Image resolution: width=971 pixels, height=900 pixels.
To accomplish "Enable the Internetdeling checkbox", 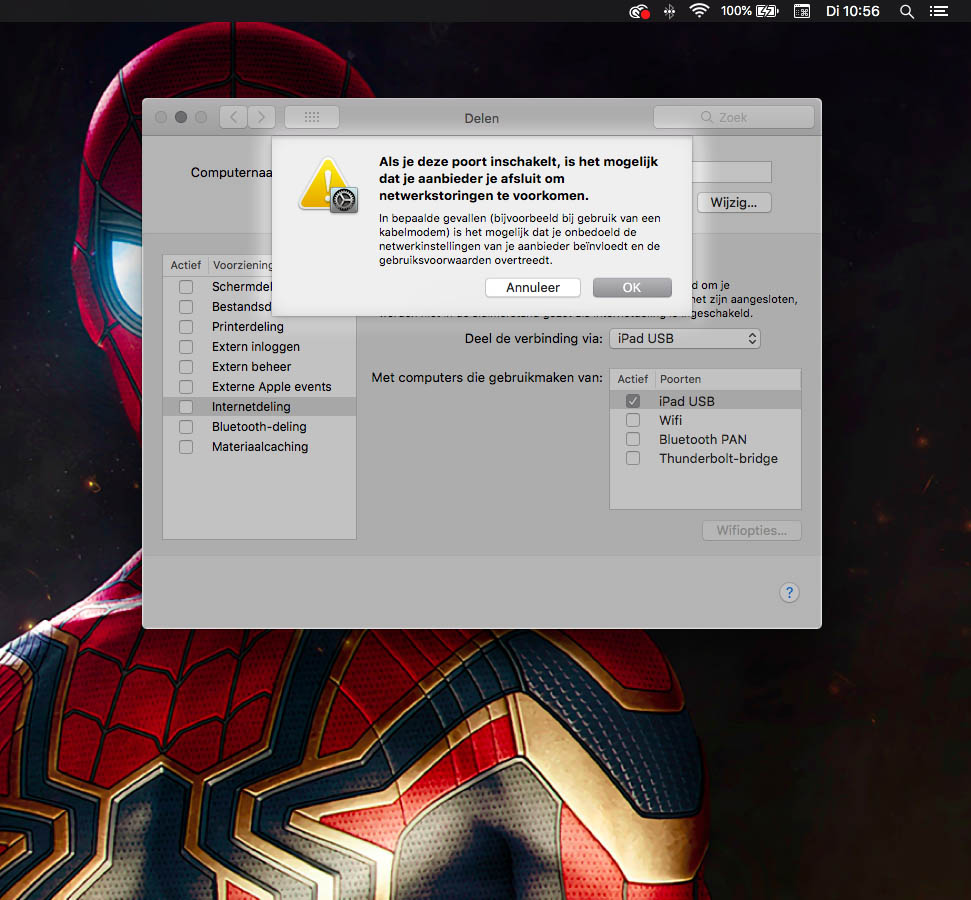I will 186,407.
